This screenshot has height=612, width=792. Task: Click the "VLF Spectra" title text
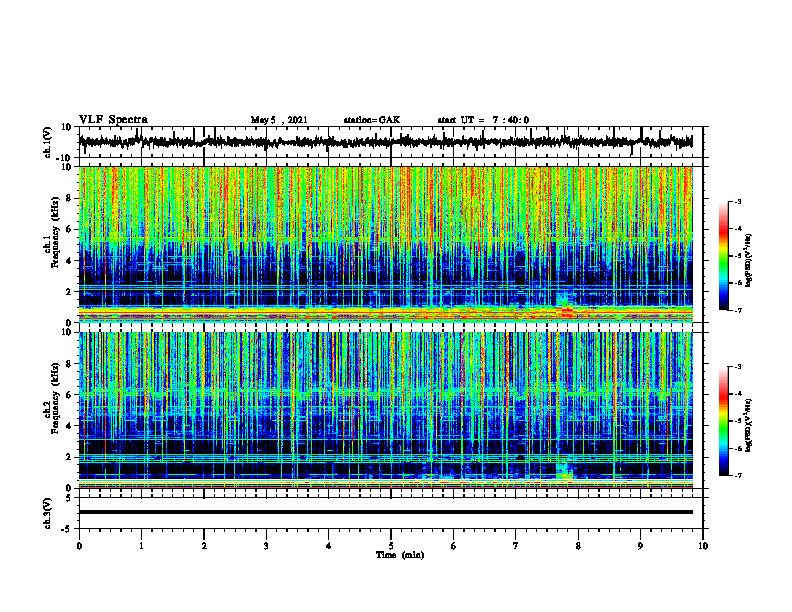pos(113,120)
